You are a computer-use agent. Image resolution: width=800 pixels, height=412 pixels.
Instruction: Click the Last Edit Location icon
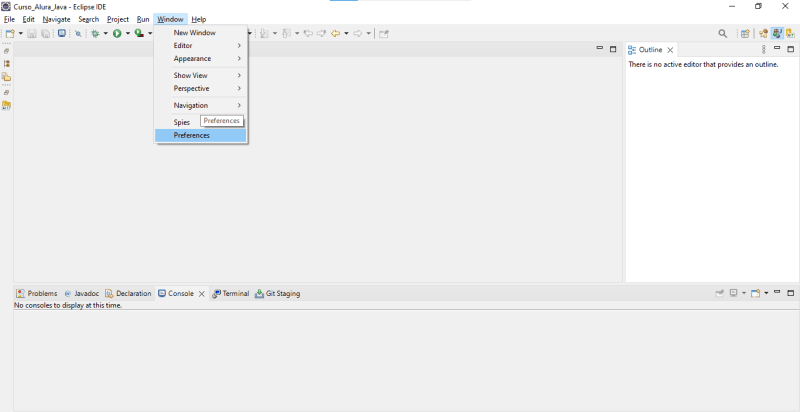[308, 34]
